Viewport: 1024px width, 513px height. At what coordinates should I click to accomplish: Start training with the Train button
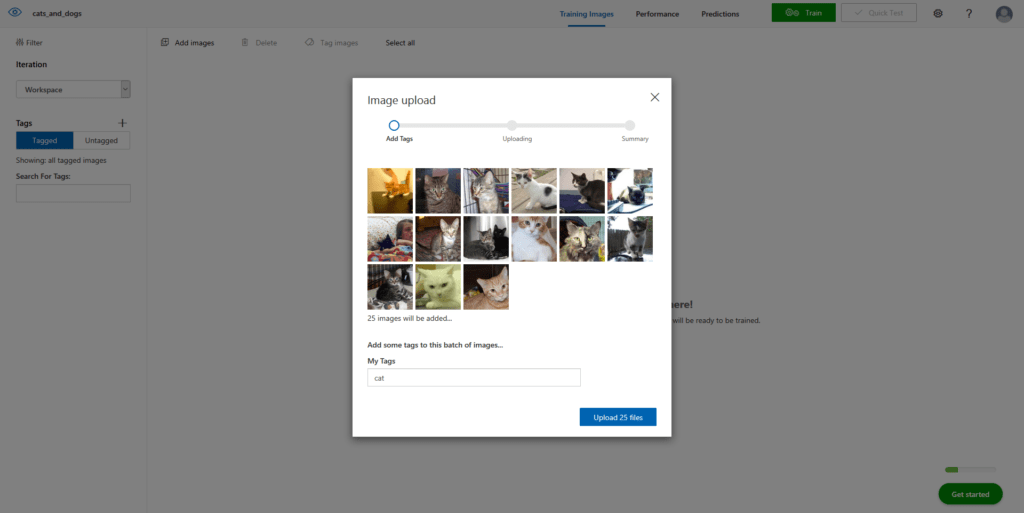pos(803,12)
